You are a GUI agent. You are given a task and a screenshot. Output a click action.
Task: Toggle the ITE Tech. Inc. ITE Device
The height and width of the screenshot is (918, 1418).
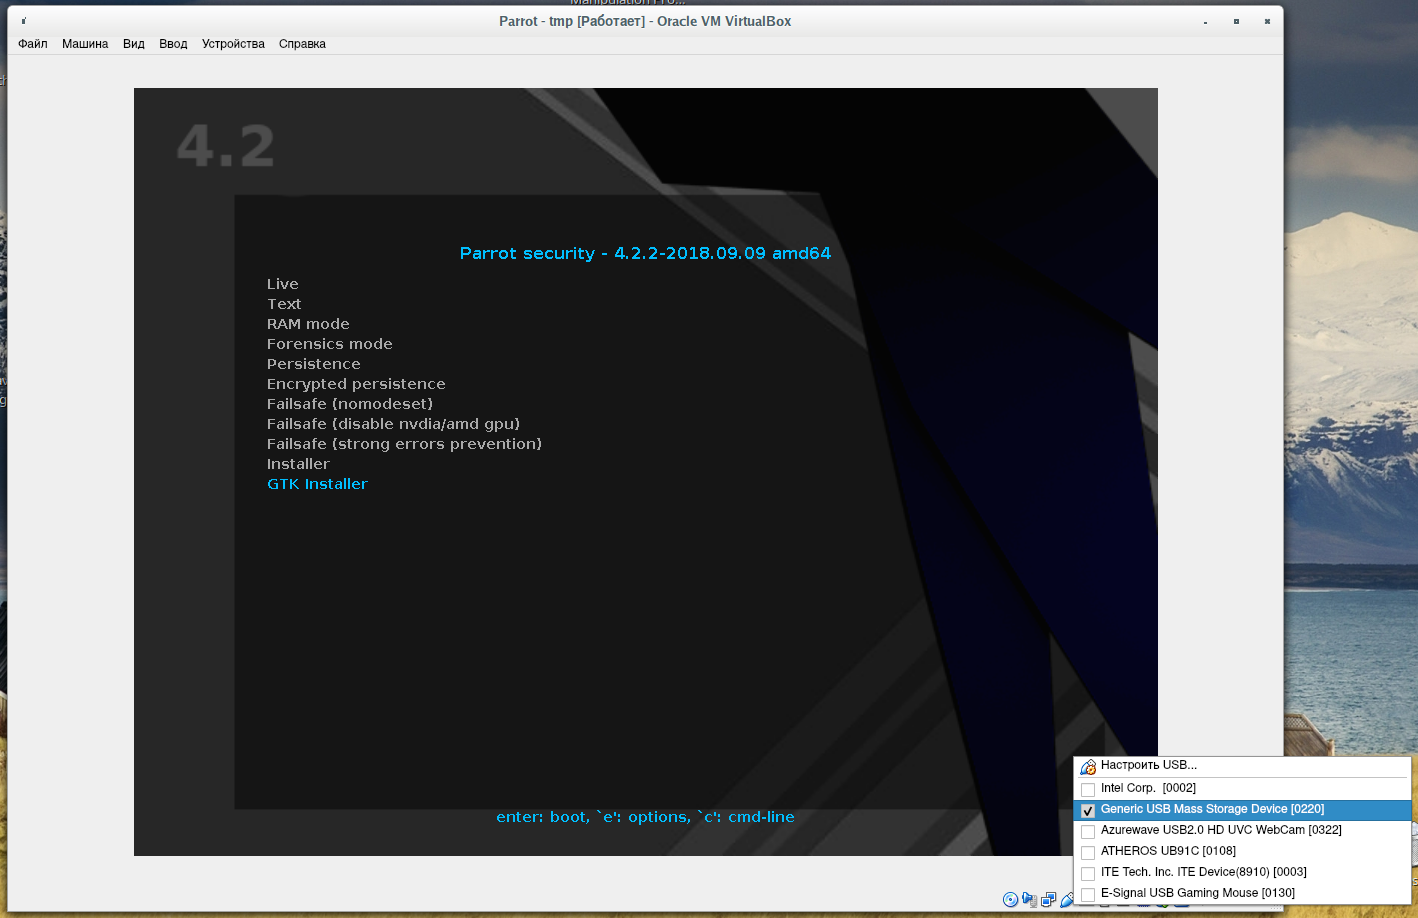[1088, 873]
